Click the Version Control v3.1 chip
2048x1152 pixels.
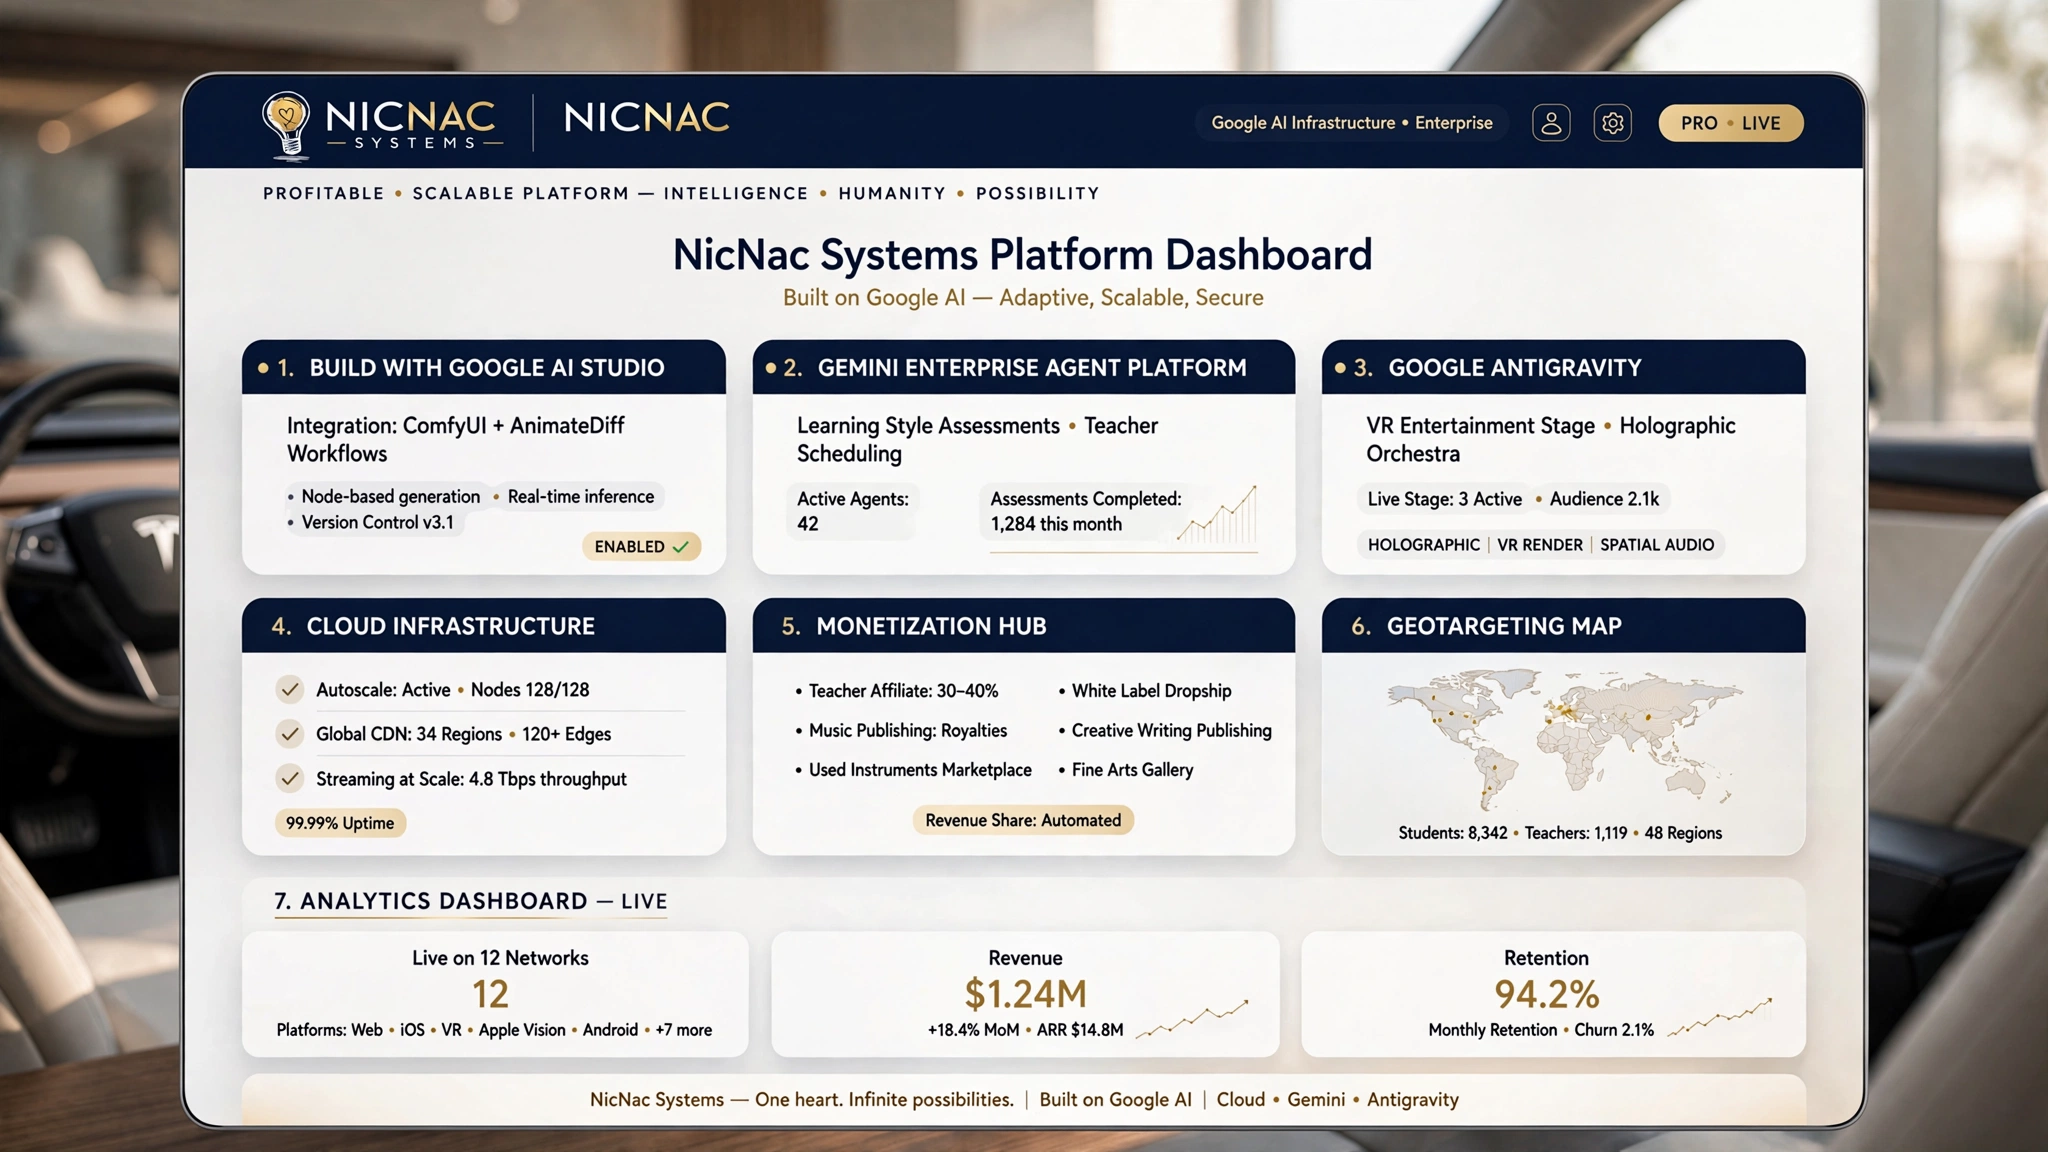click(x=377, y=522)
